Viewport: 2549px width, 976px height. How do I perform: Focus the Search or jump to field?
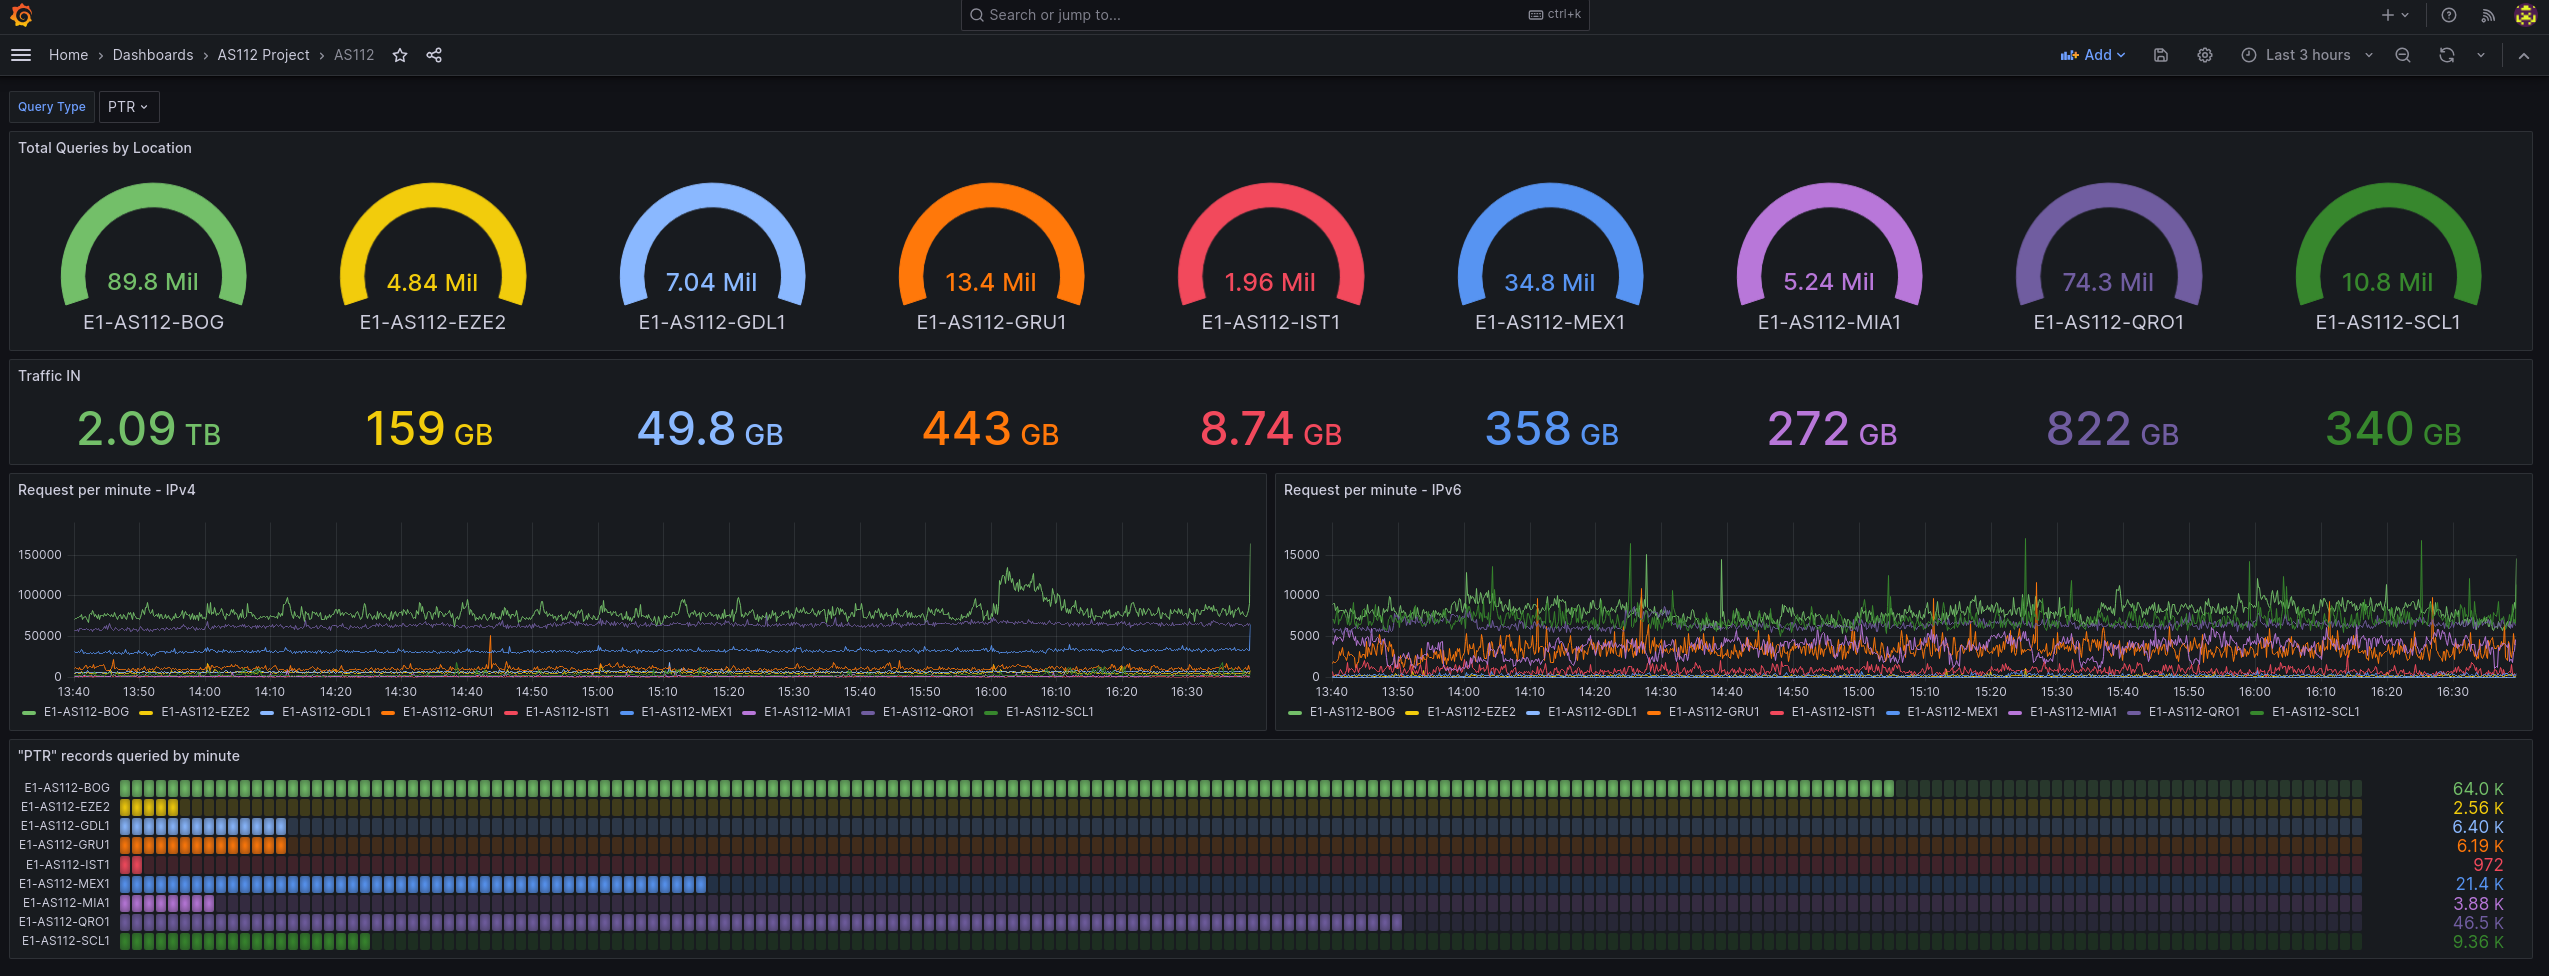tap(1275, 15)
